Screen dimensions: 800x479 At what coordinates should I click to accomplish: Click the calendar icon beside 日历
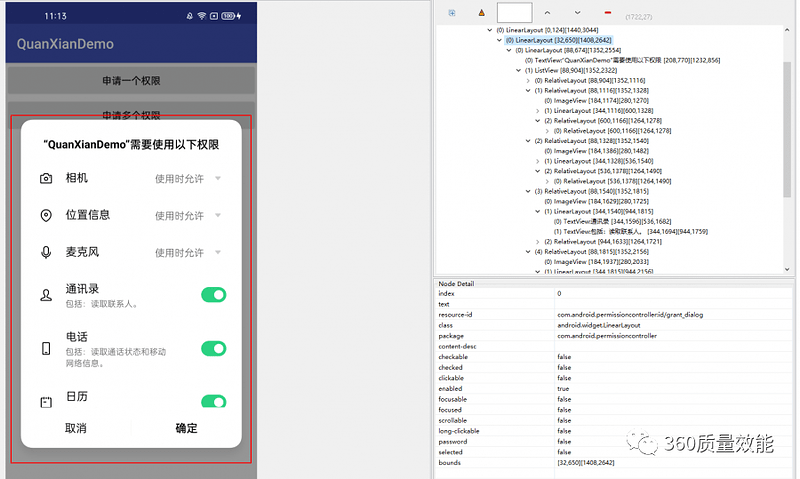(46, 402)
